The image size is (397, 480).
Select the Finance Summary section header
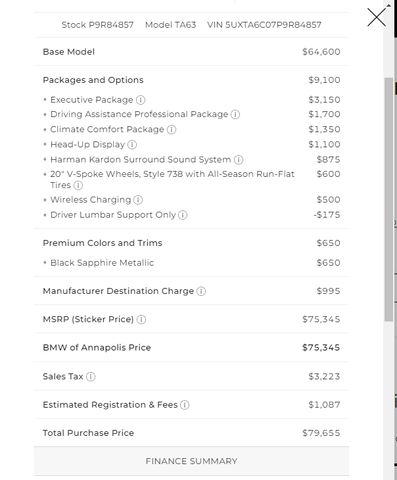191,461
